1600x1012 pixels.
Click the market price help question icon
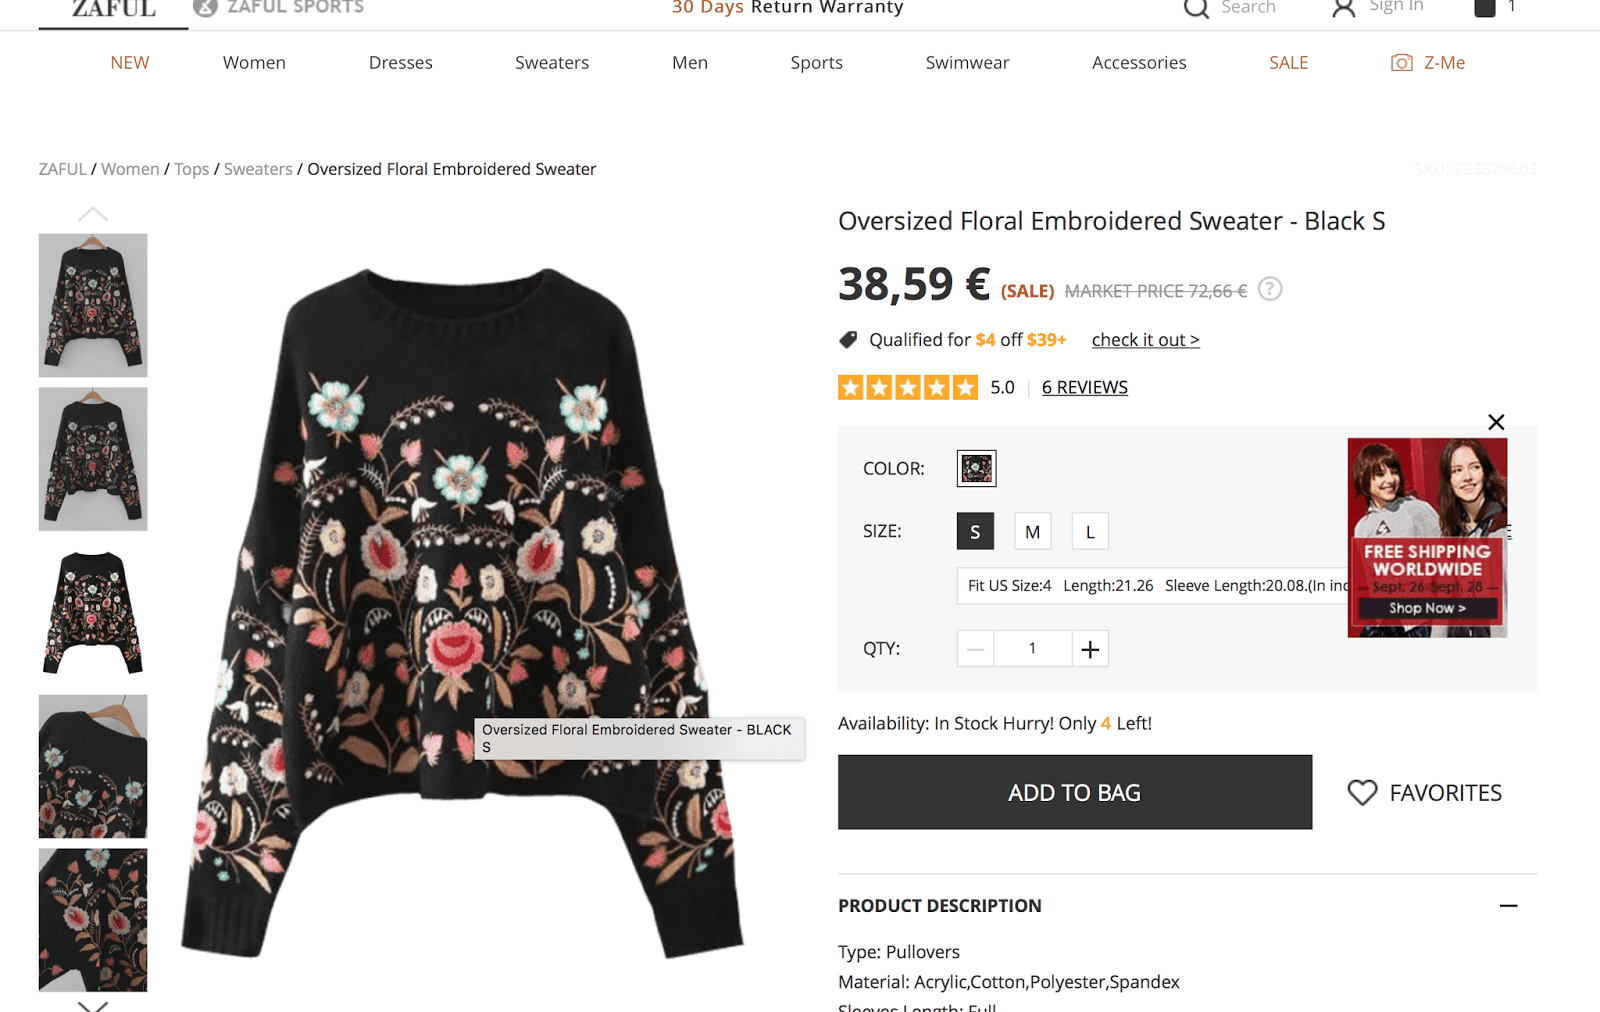pyautogui.click(x=1270, y=289)
